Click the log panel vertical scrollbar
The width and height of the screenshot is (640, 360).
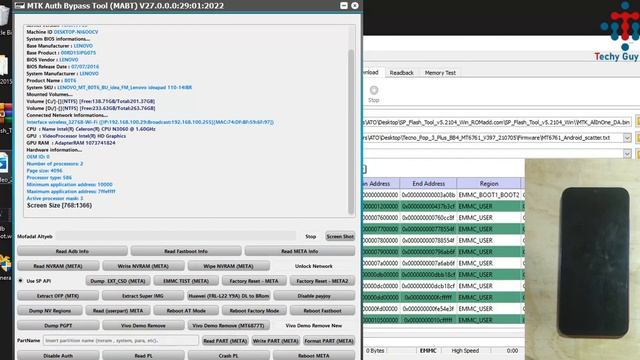351,131
